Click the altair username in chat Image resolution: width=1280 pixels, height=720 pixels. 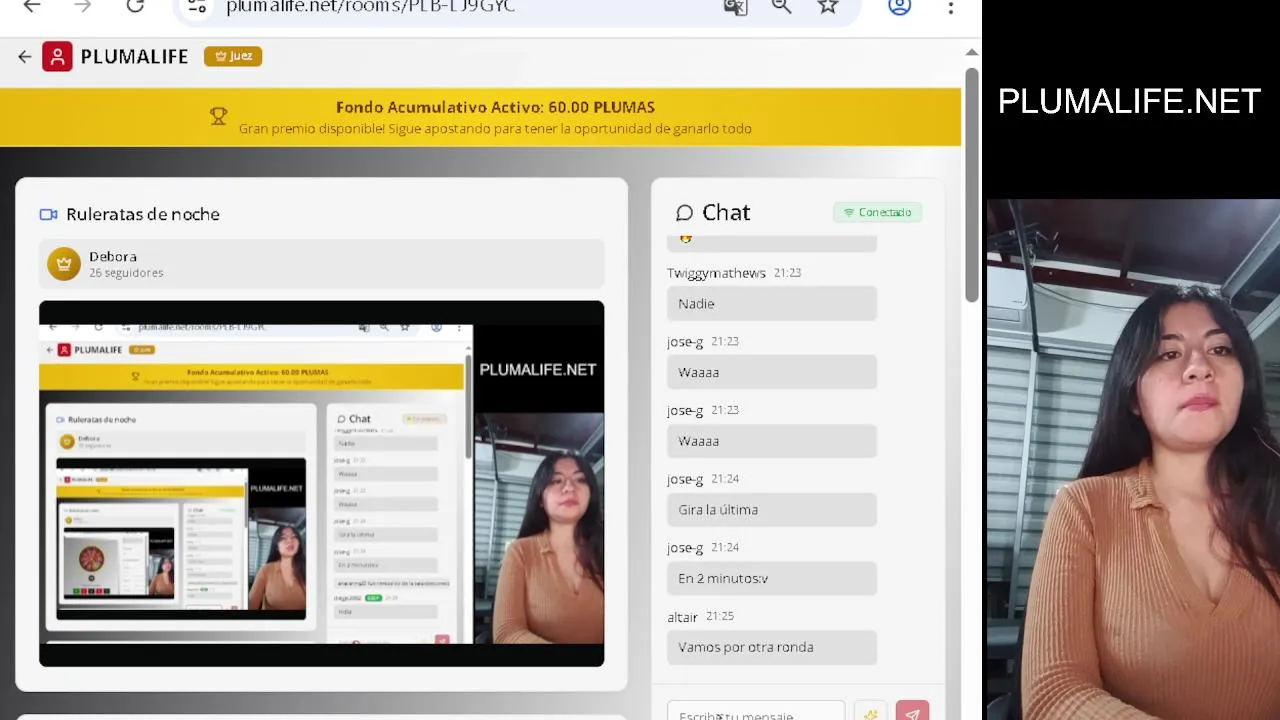point(682,617)
